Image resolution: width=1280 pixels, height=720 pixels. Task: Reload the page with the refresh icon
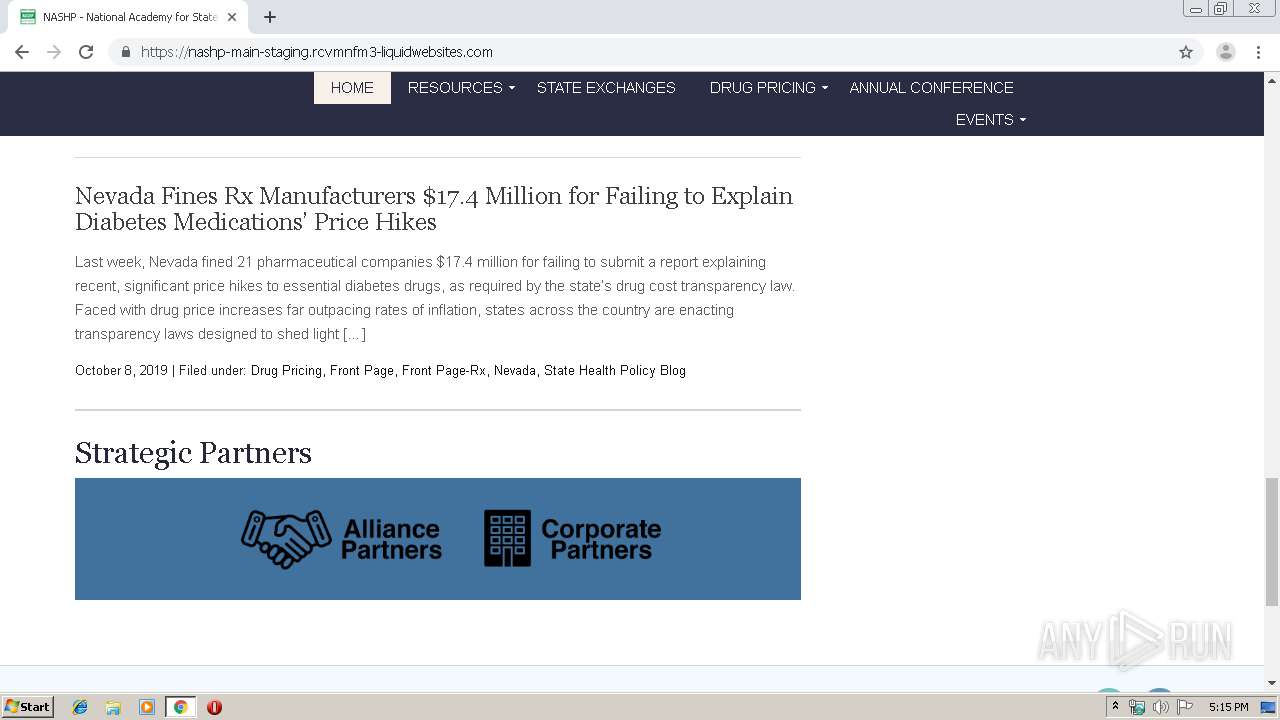click(x=86, y=52)
